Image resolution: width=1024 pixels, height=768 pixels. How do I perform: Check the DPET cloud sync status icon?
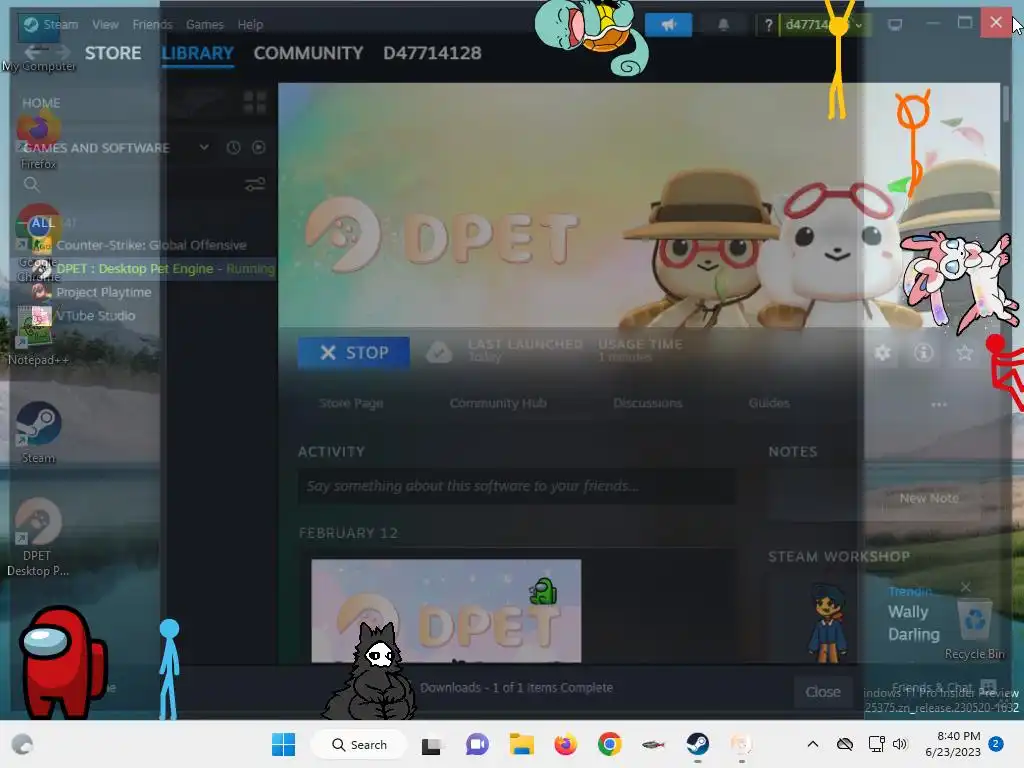pyautogui.click(x=439, y=353)
